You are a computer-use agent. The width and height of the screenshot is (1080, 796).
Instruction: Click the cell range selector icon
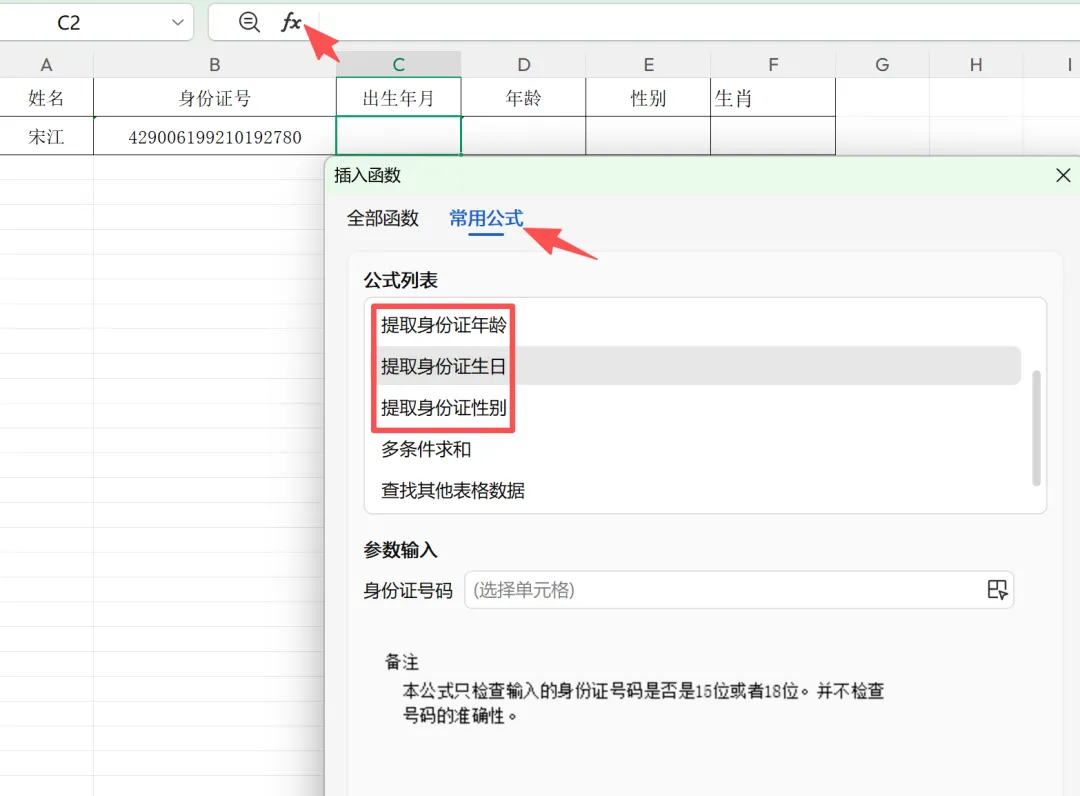click(x=997, y=589)
